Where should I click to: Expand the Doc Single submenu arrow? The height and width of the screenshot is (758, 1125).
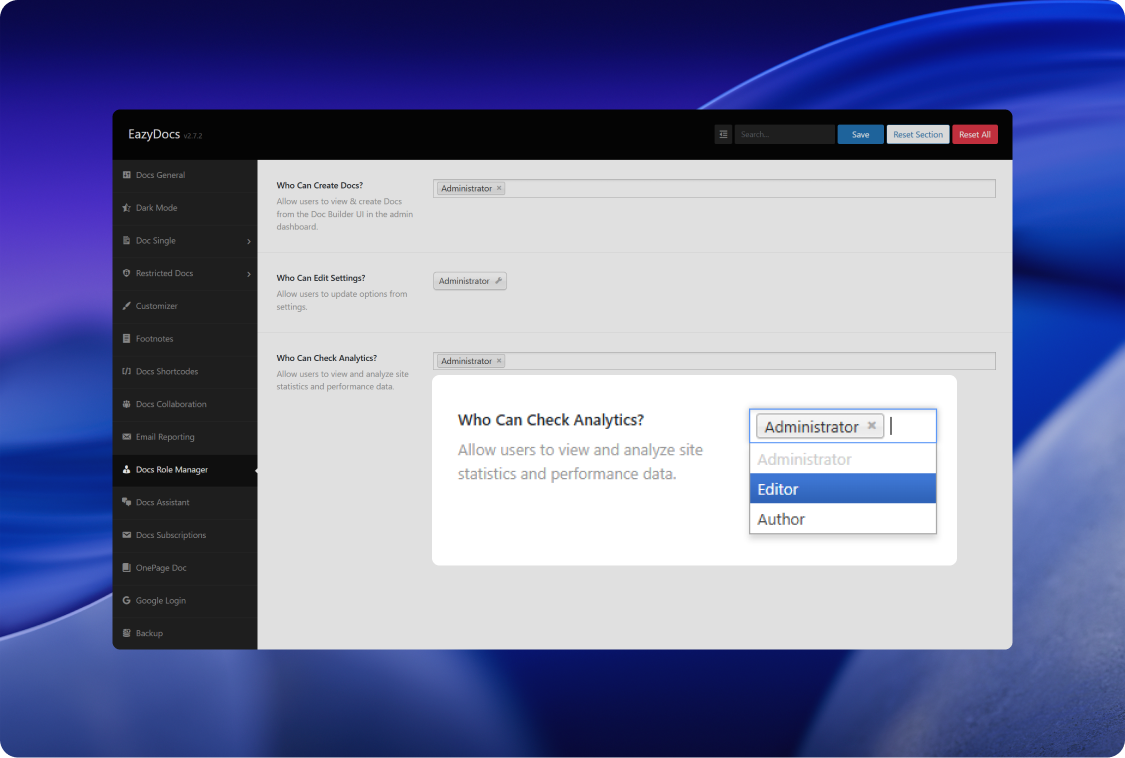pos(249,241)
